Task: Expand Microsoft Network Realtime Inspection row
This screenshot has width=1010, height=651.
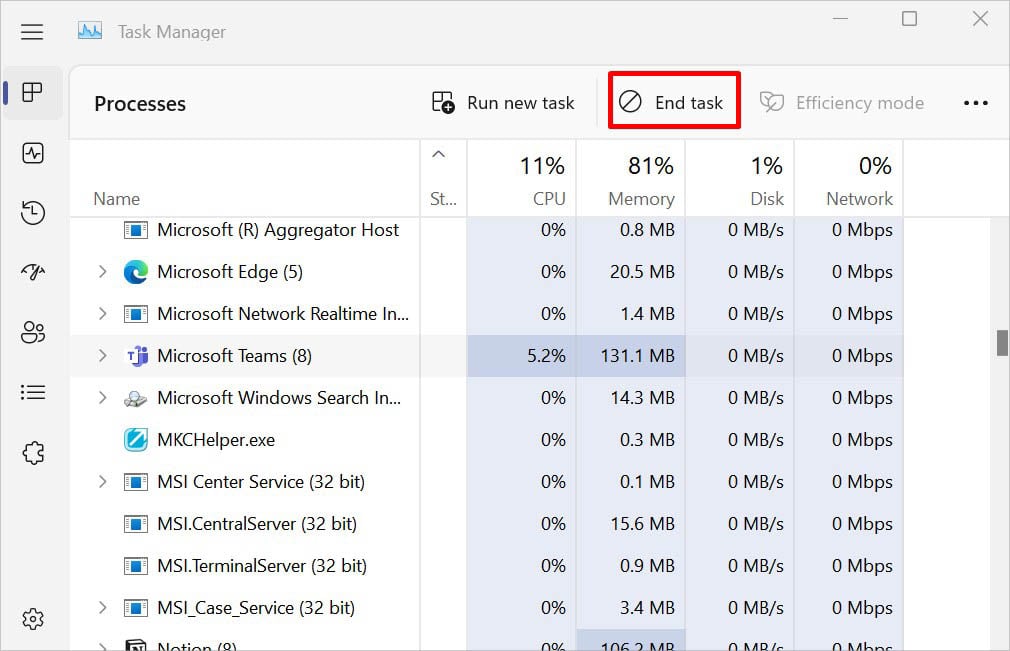Action: [102, 314]
